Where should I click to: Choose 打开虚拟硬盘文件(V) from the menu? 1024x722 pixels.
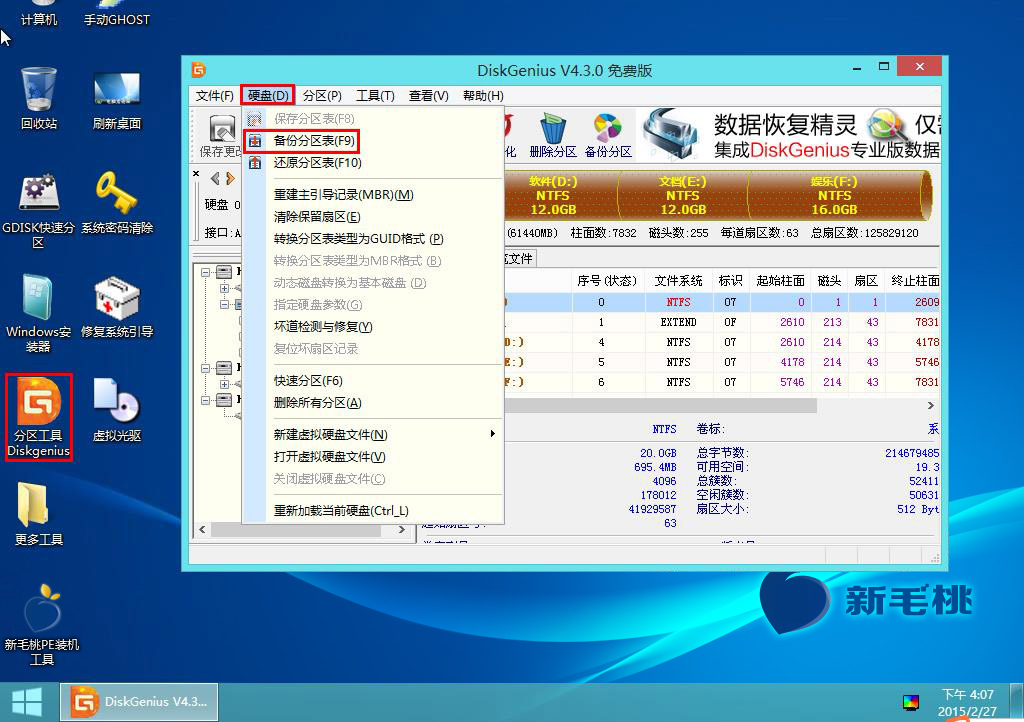pyautogui.click(x=373, y=457)
